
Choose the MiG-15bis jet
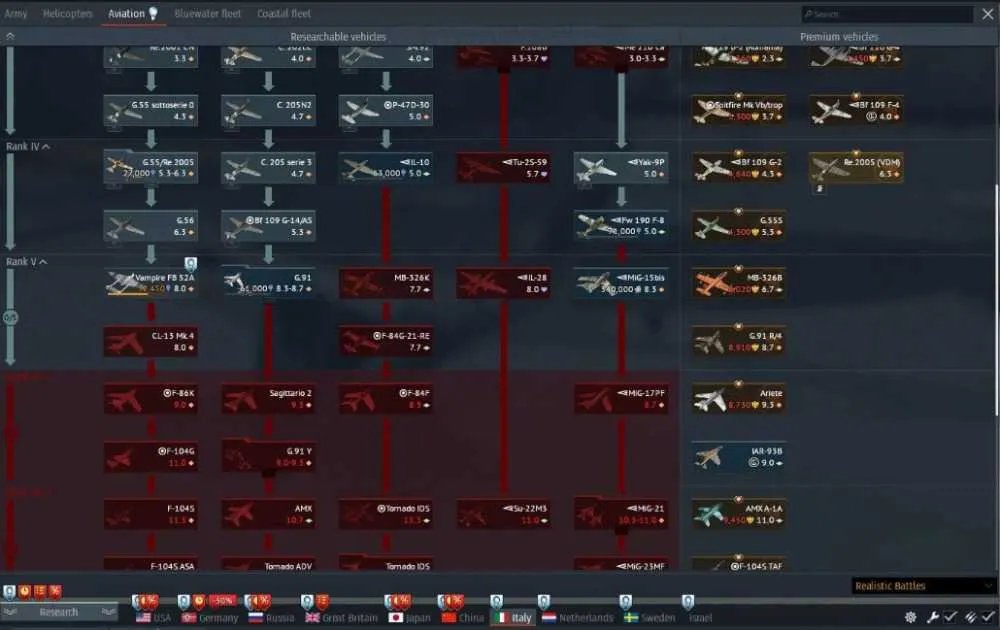621,283
